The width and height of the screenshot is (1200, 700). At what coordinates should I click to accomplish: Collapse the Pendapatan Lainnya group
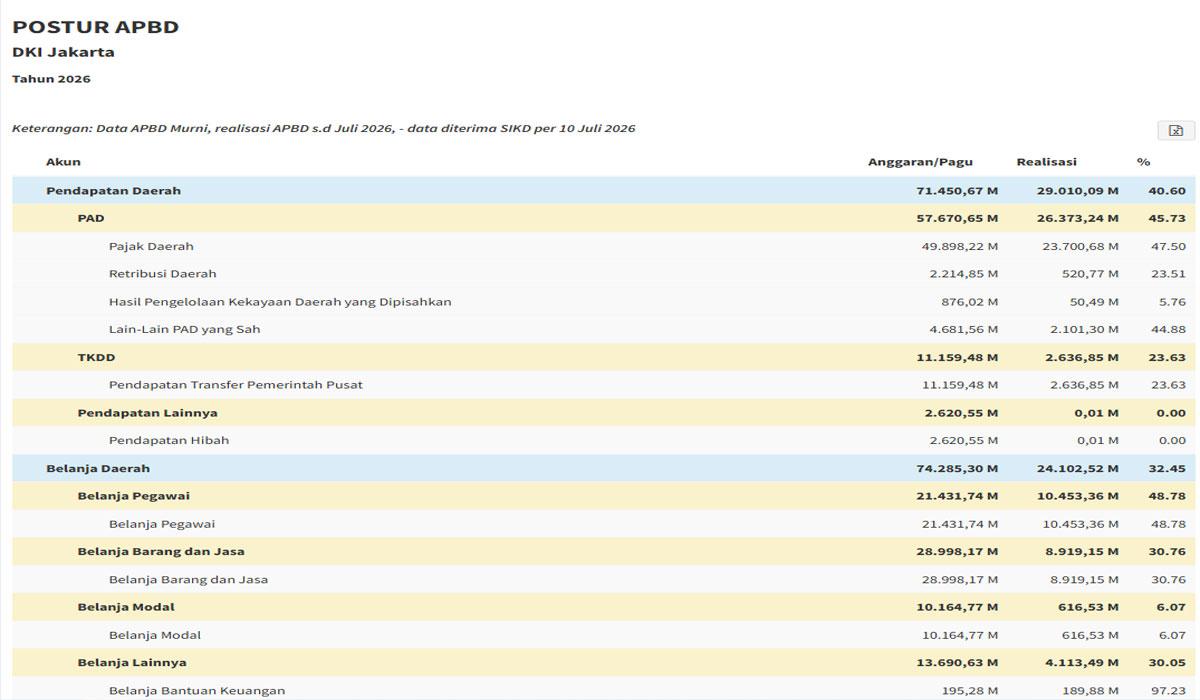pyautogui.click(x=604, y=413)
